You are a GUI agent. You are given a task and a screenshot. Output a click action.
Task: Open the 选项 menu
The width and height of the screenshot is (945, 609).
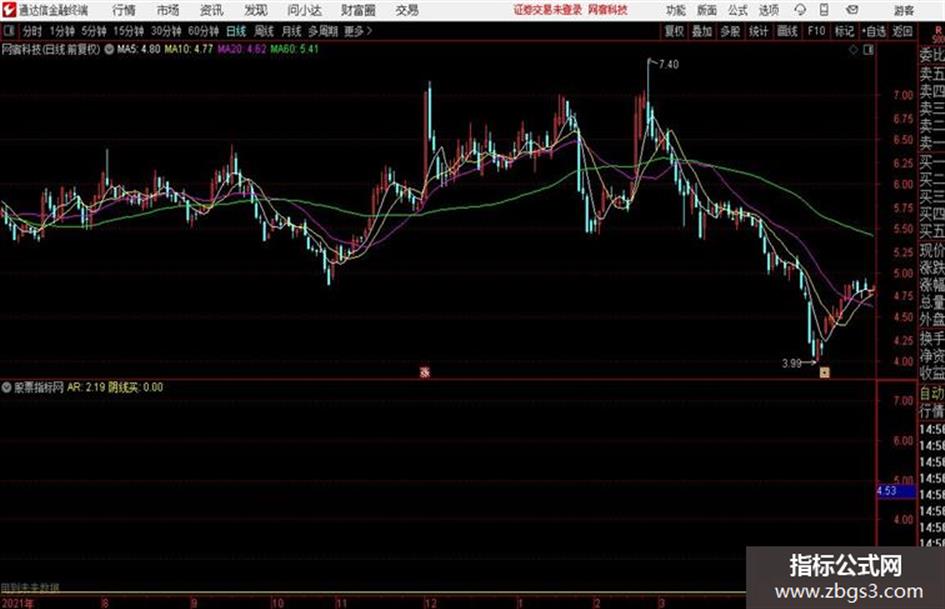click(769, 10)
